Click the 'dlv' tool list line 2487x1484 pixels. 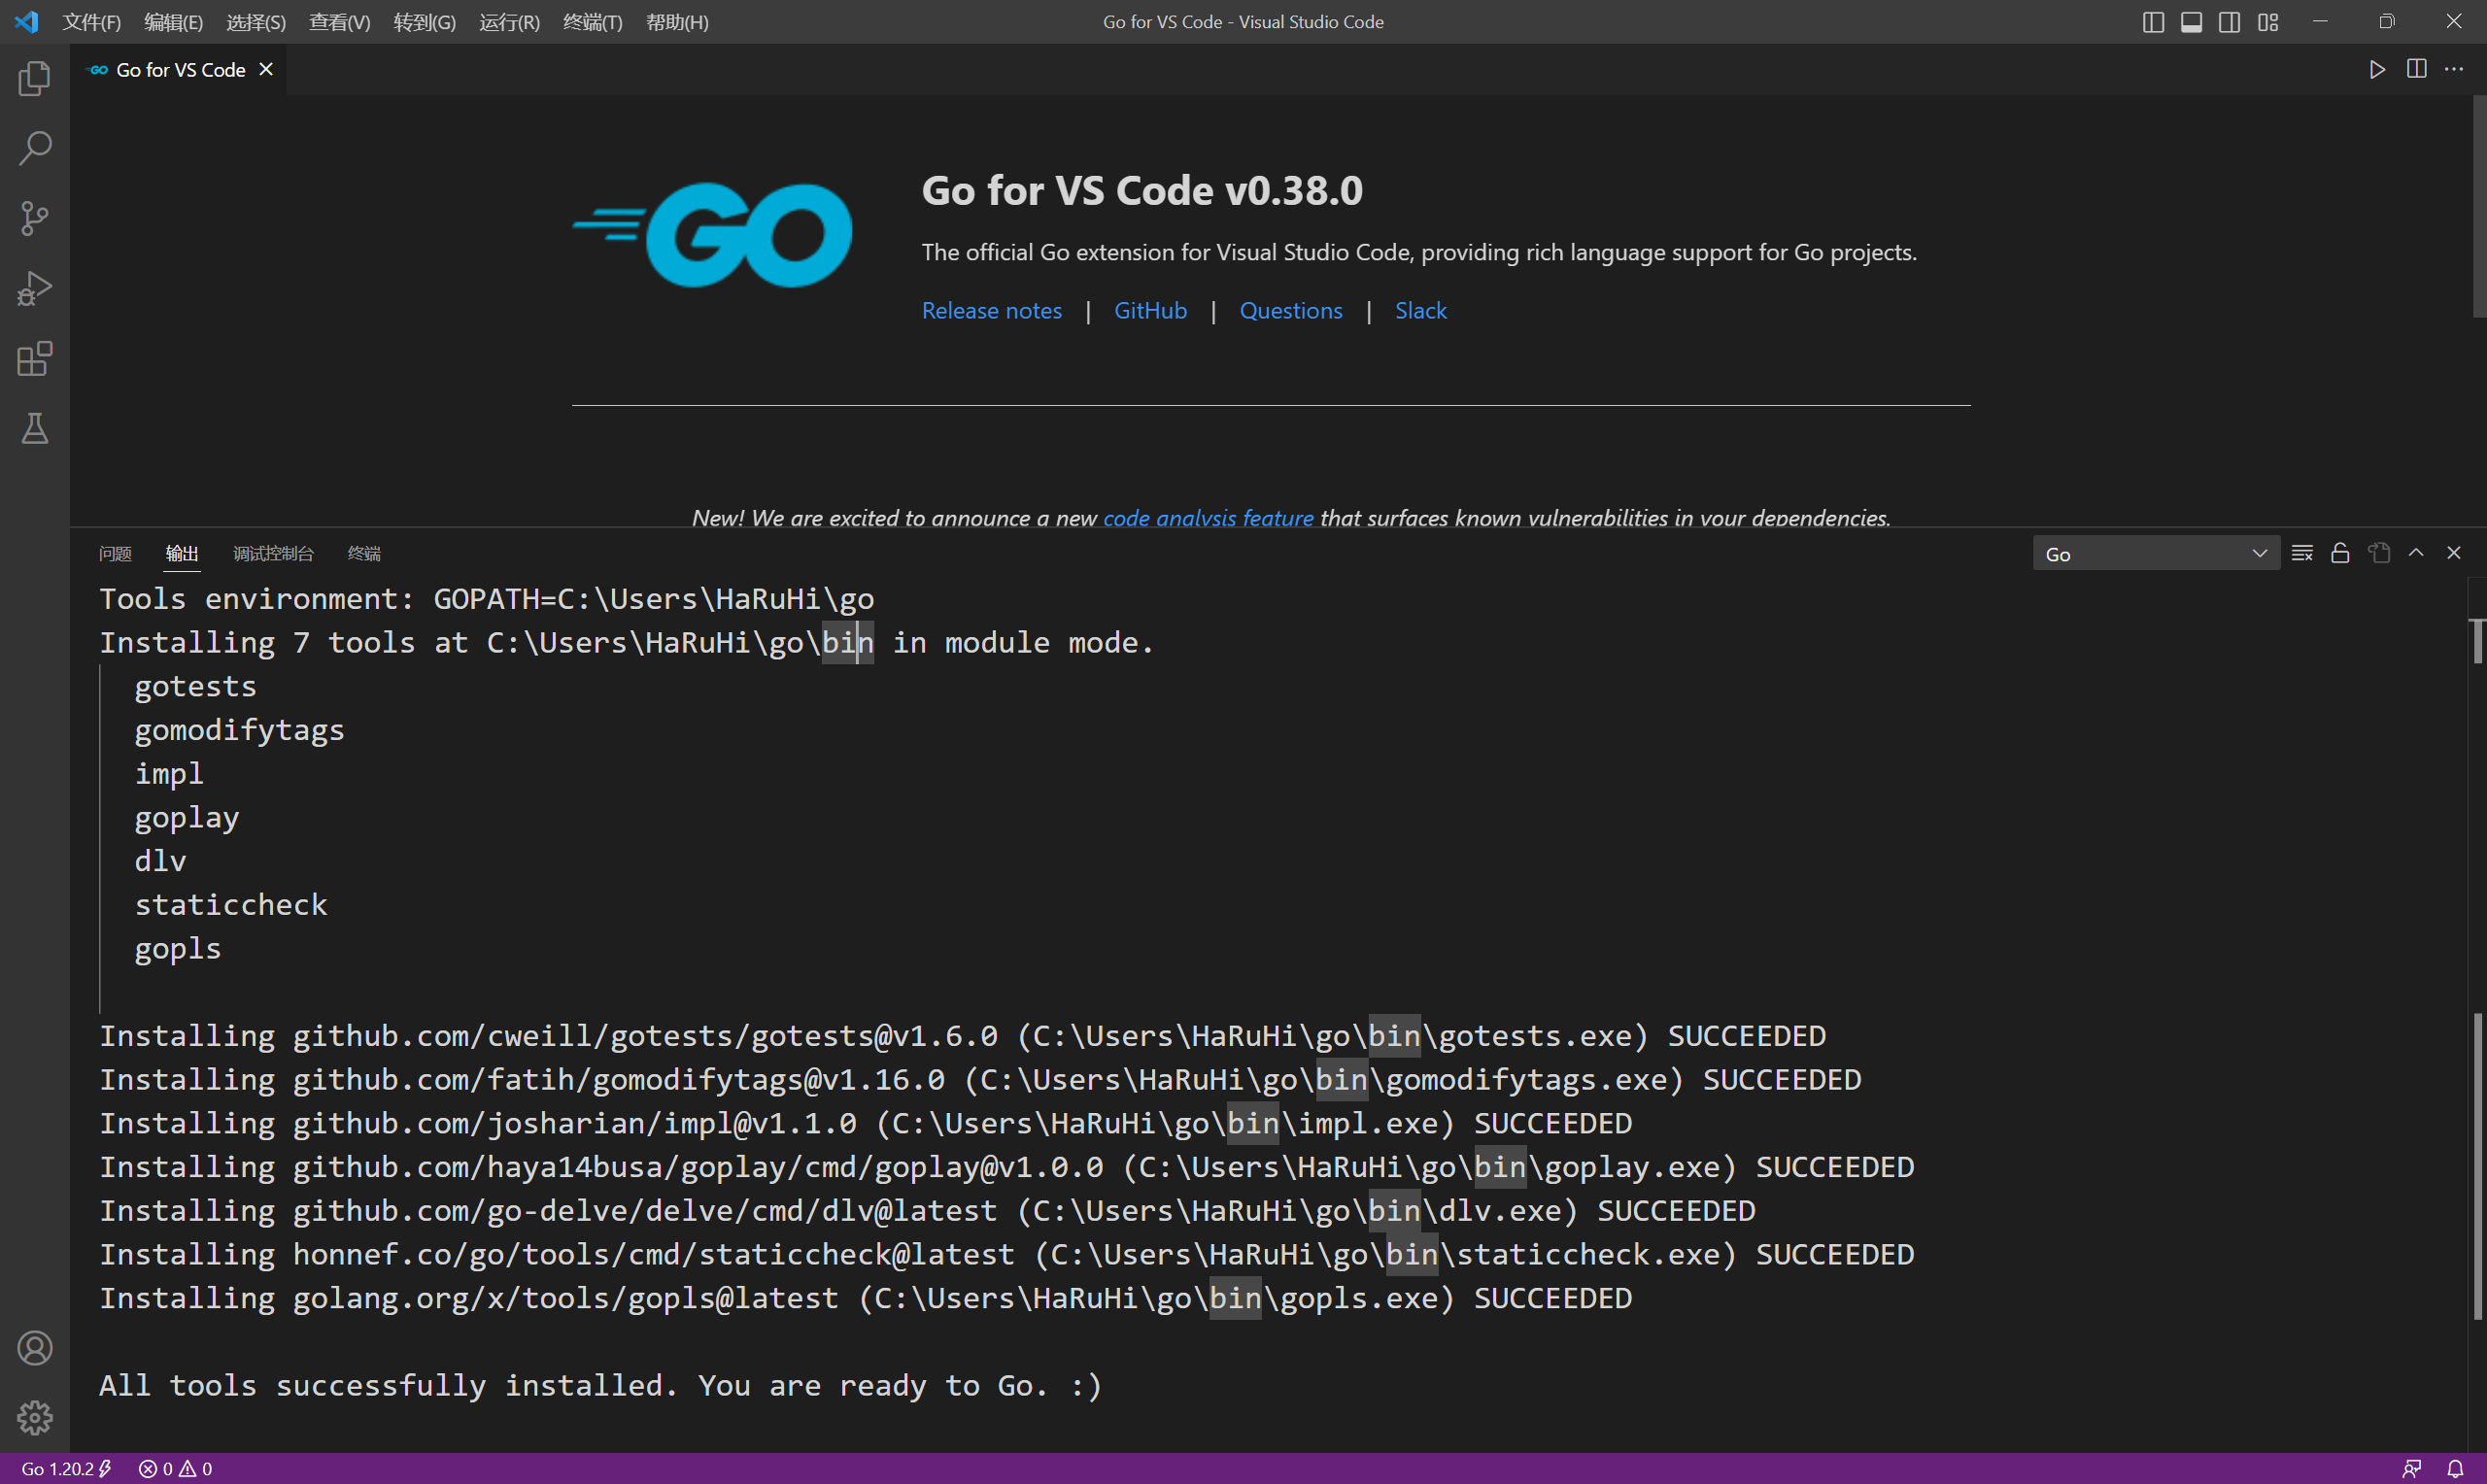[160, 861]
